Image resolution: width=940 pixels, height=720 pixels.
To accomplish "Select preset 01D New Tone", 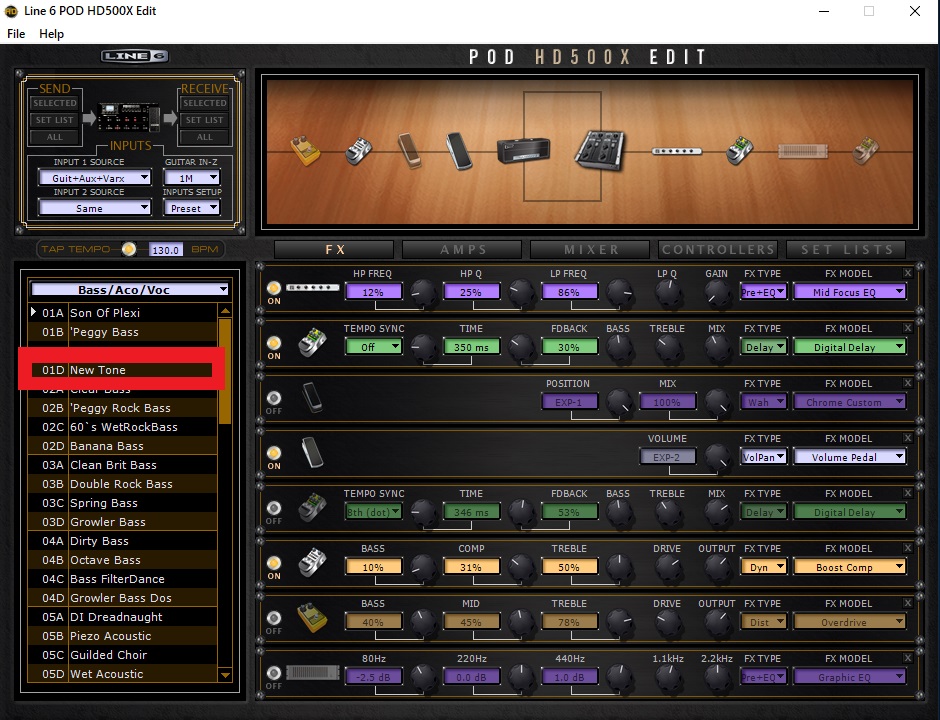I will point(122,370).
